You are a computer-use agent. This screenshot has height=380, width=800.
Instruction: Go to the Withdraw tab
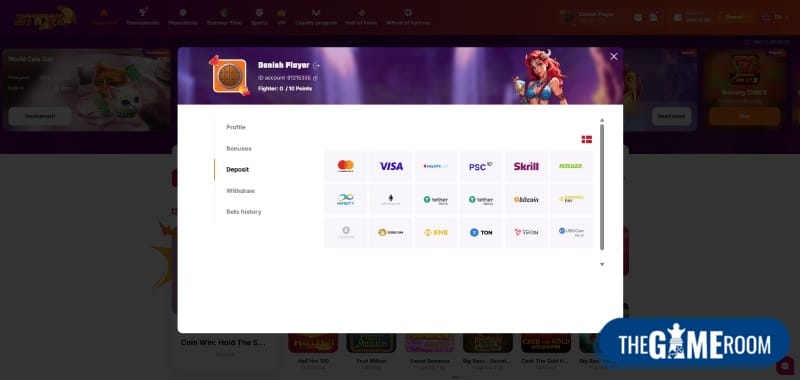click(x=240, y=191)
